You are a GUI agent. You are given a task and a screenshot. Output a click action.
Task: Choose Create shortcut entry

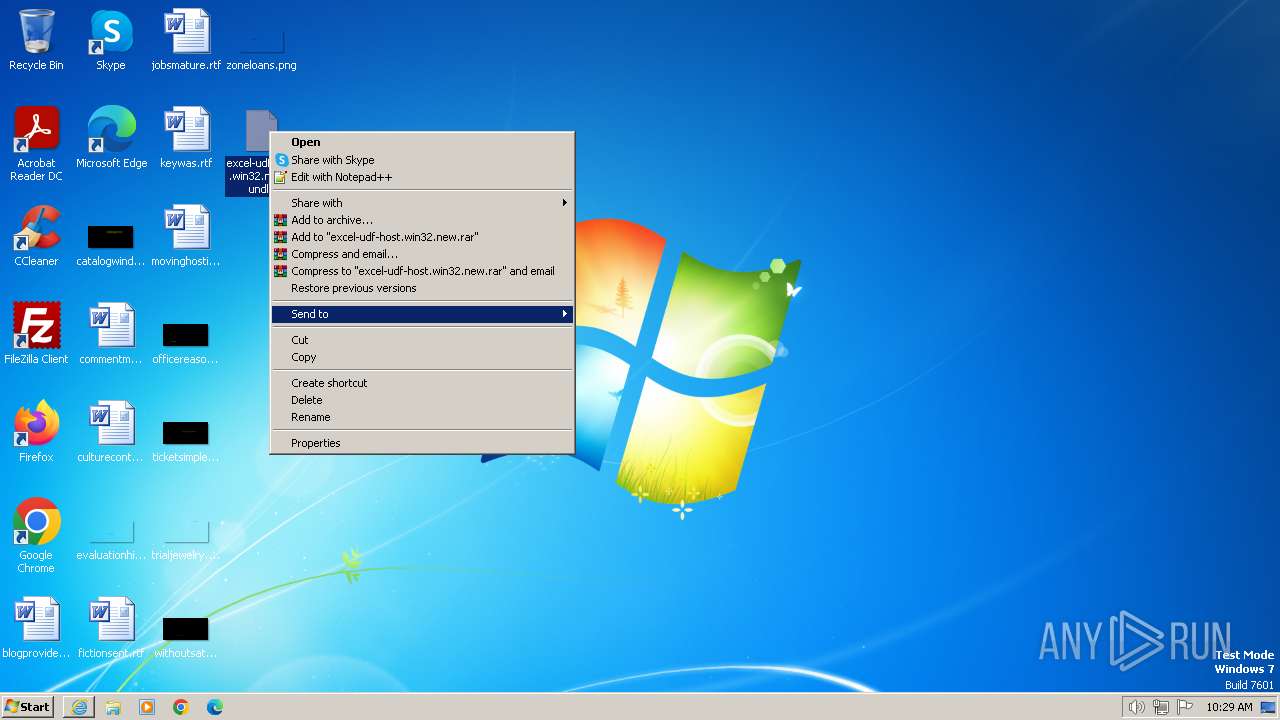[422, 383]
